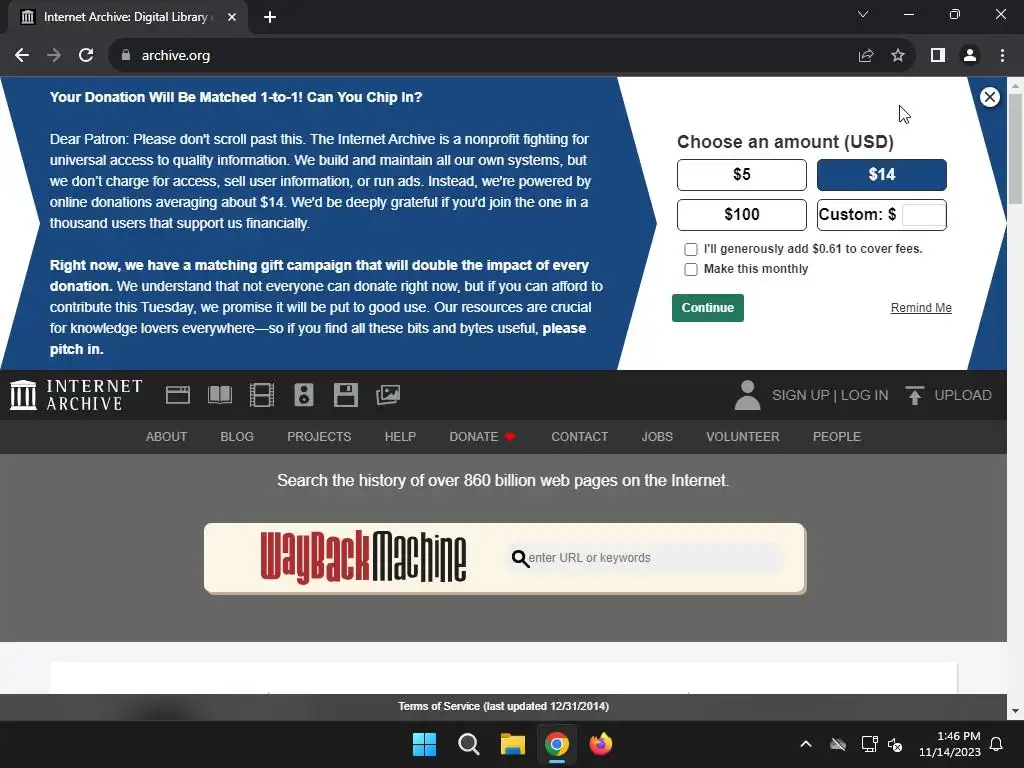Click the scrollbar up arrow
This screenshot has height=768, width=1024.
tap(1015, 86)
